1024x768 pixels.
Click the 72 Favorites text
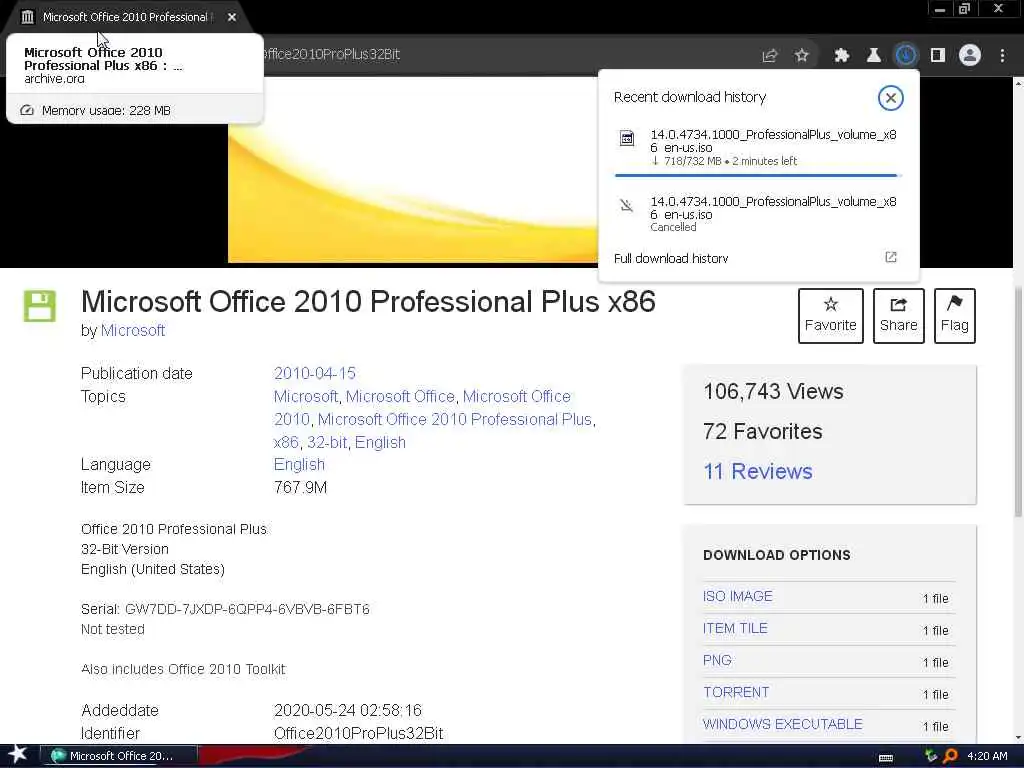(x=763, y=431)
